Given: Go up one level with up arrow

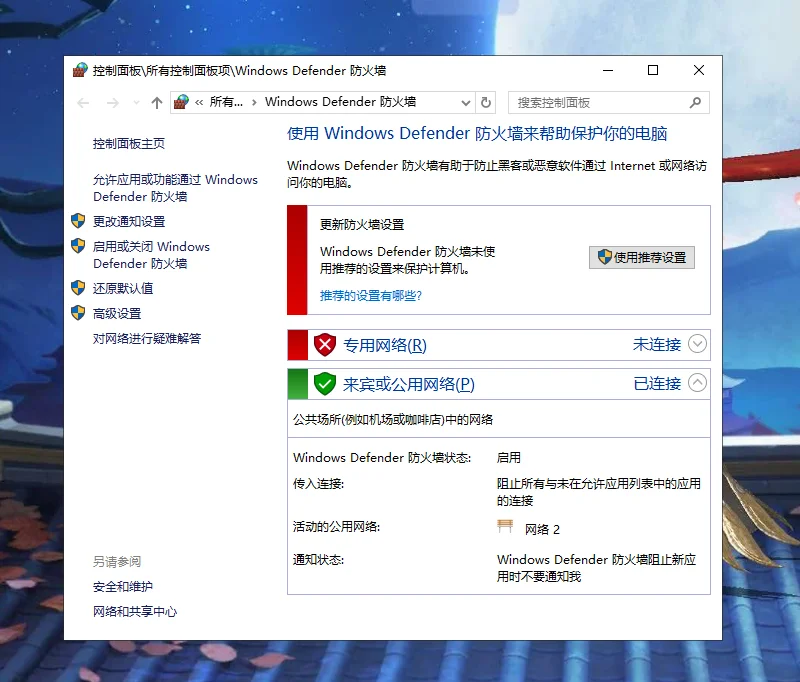Looking at the screenshot, I should tap(157, 103).
